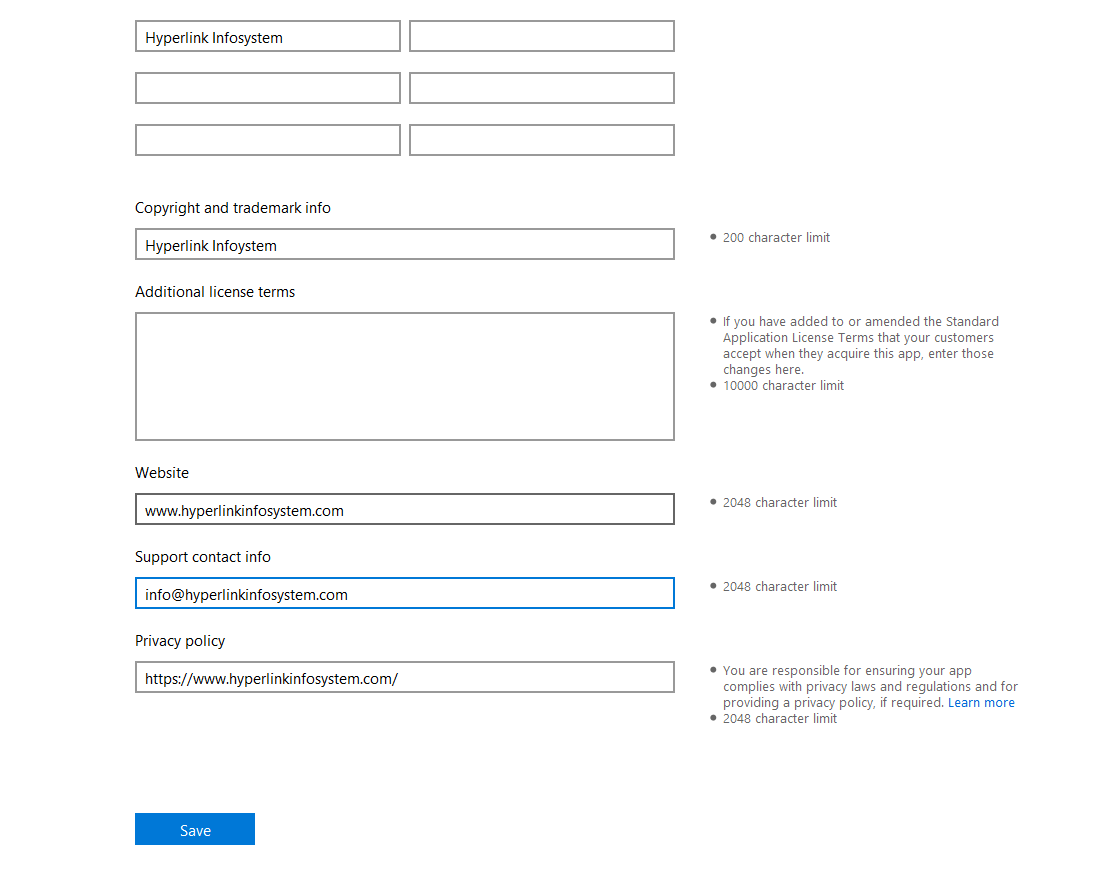Click the Support contact info email field
Viewport: 1109px width, 889px height.
405,593
